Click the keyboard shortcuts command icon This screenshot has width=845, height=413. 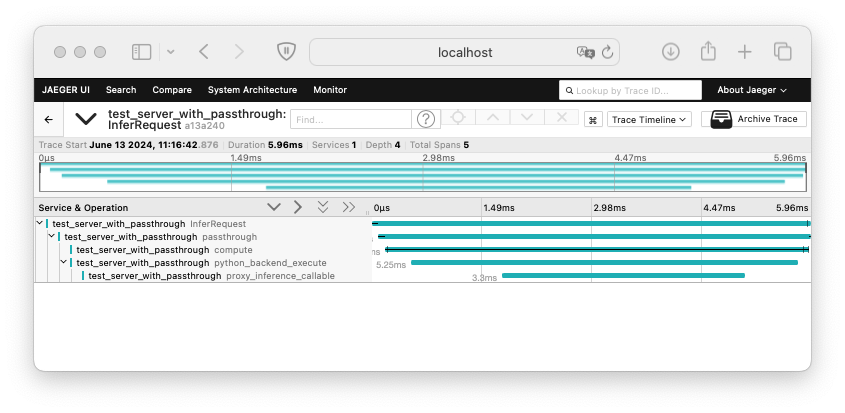593,119
